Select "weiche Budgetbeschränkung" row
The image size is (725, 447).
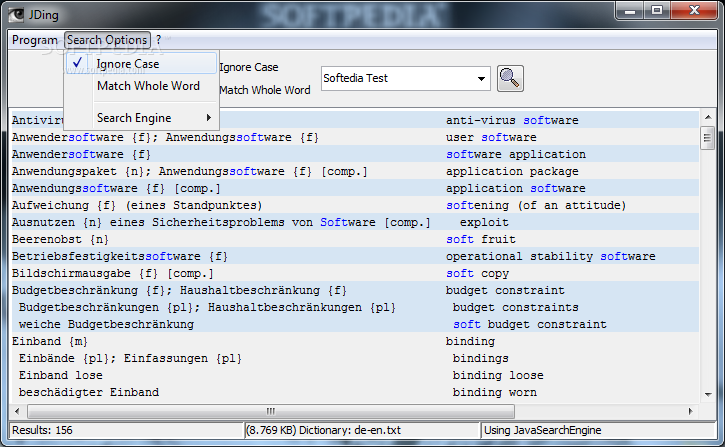coord(106,325)
